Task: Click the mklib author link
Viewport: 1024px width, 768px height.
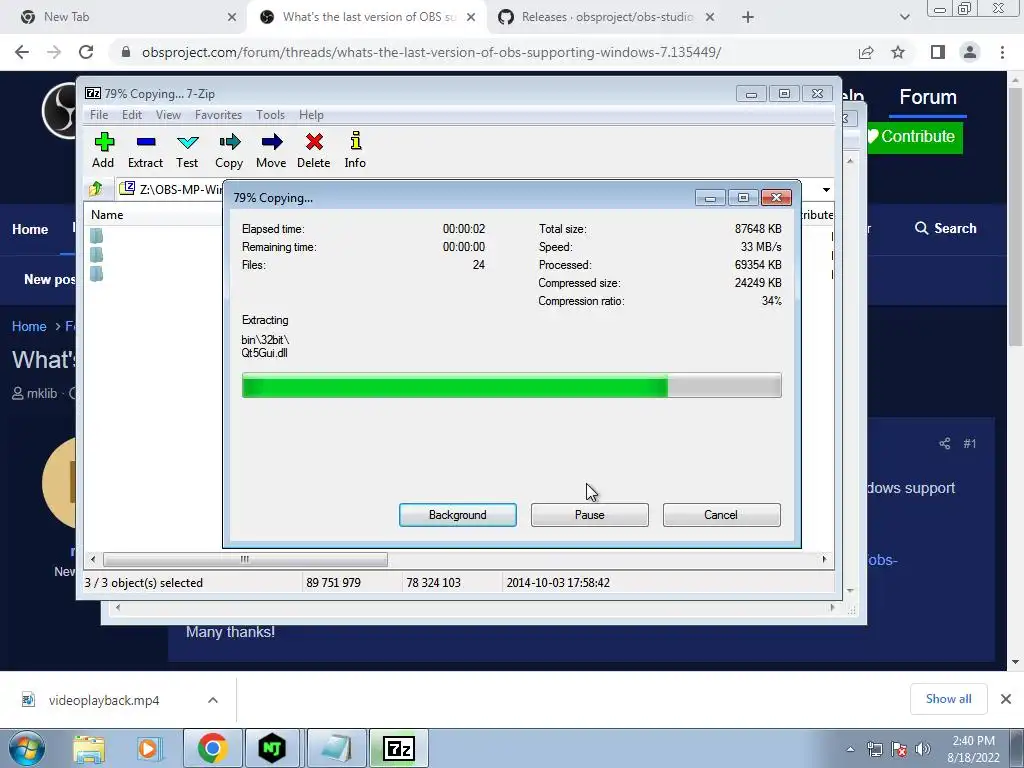Action: [x=42, y=394]
